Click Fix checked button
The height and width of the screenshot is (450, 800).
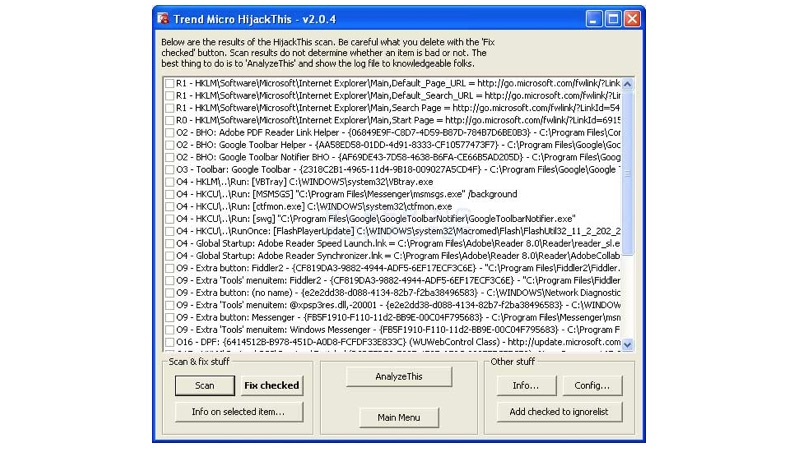tap(272, 386)
